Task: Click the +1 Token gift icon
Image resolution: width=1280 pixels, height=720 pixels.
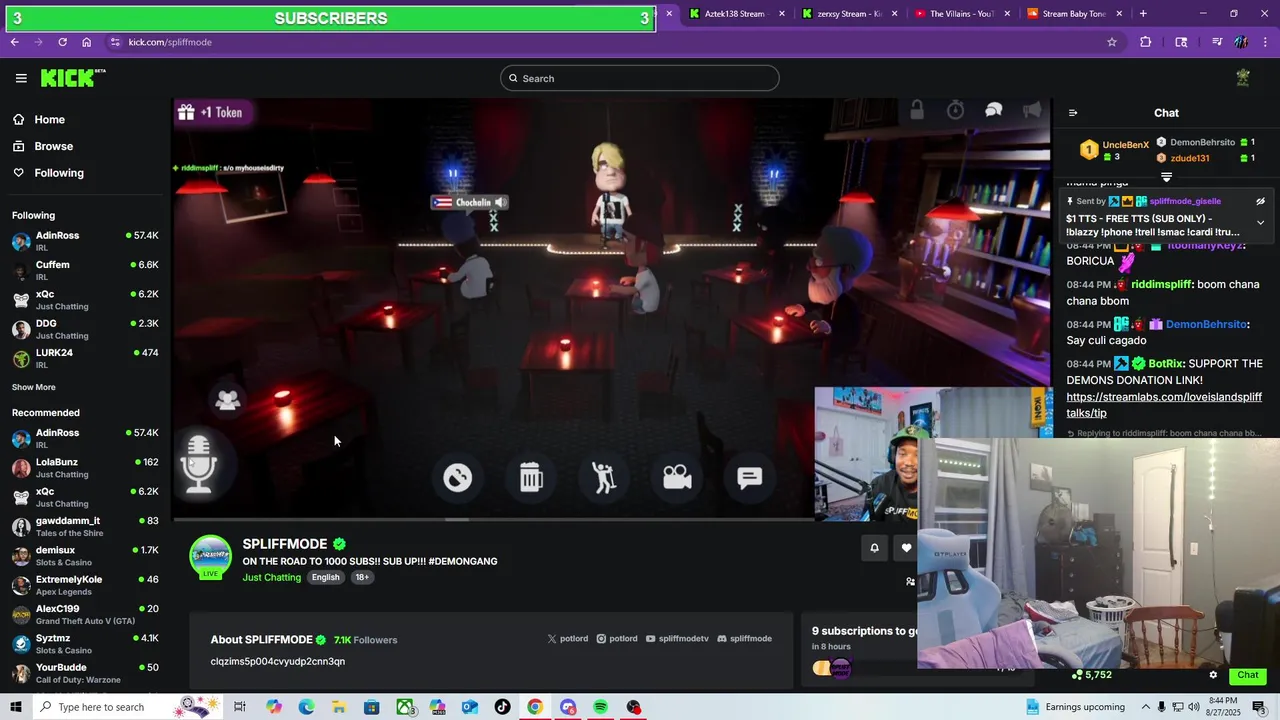Action: (186, 113)
